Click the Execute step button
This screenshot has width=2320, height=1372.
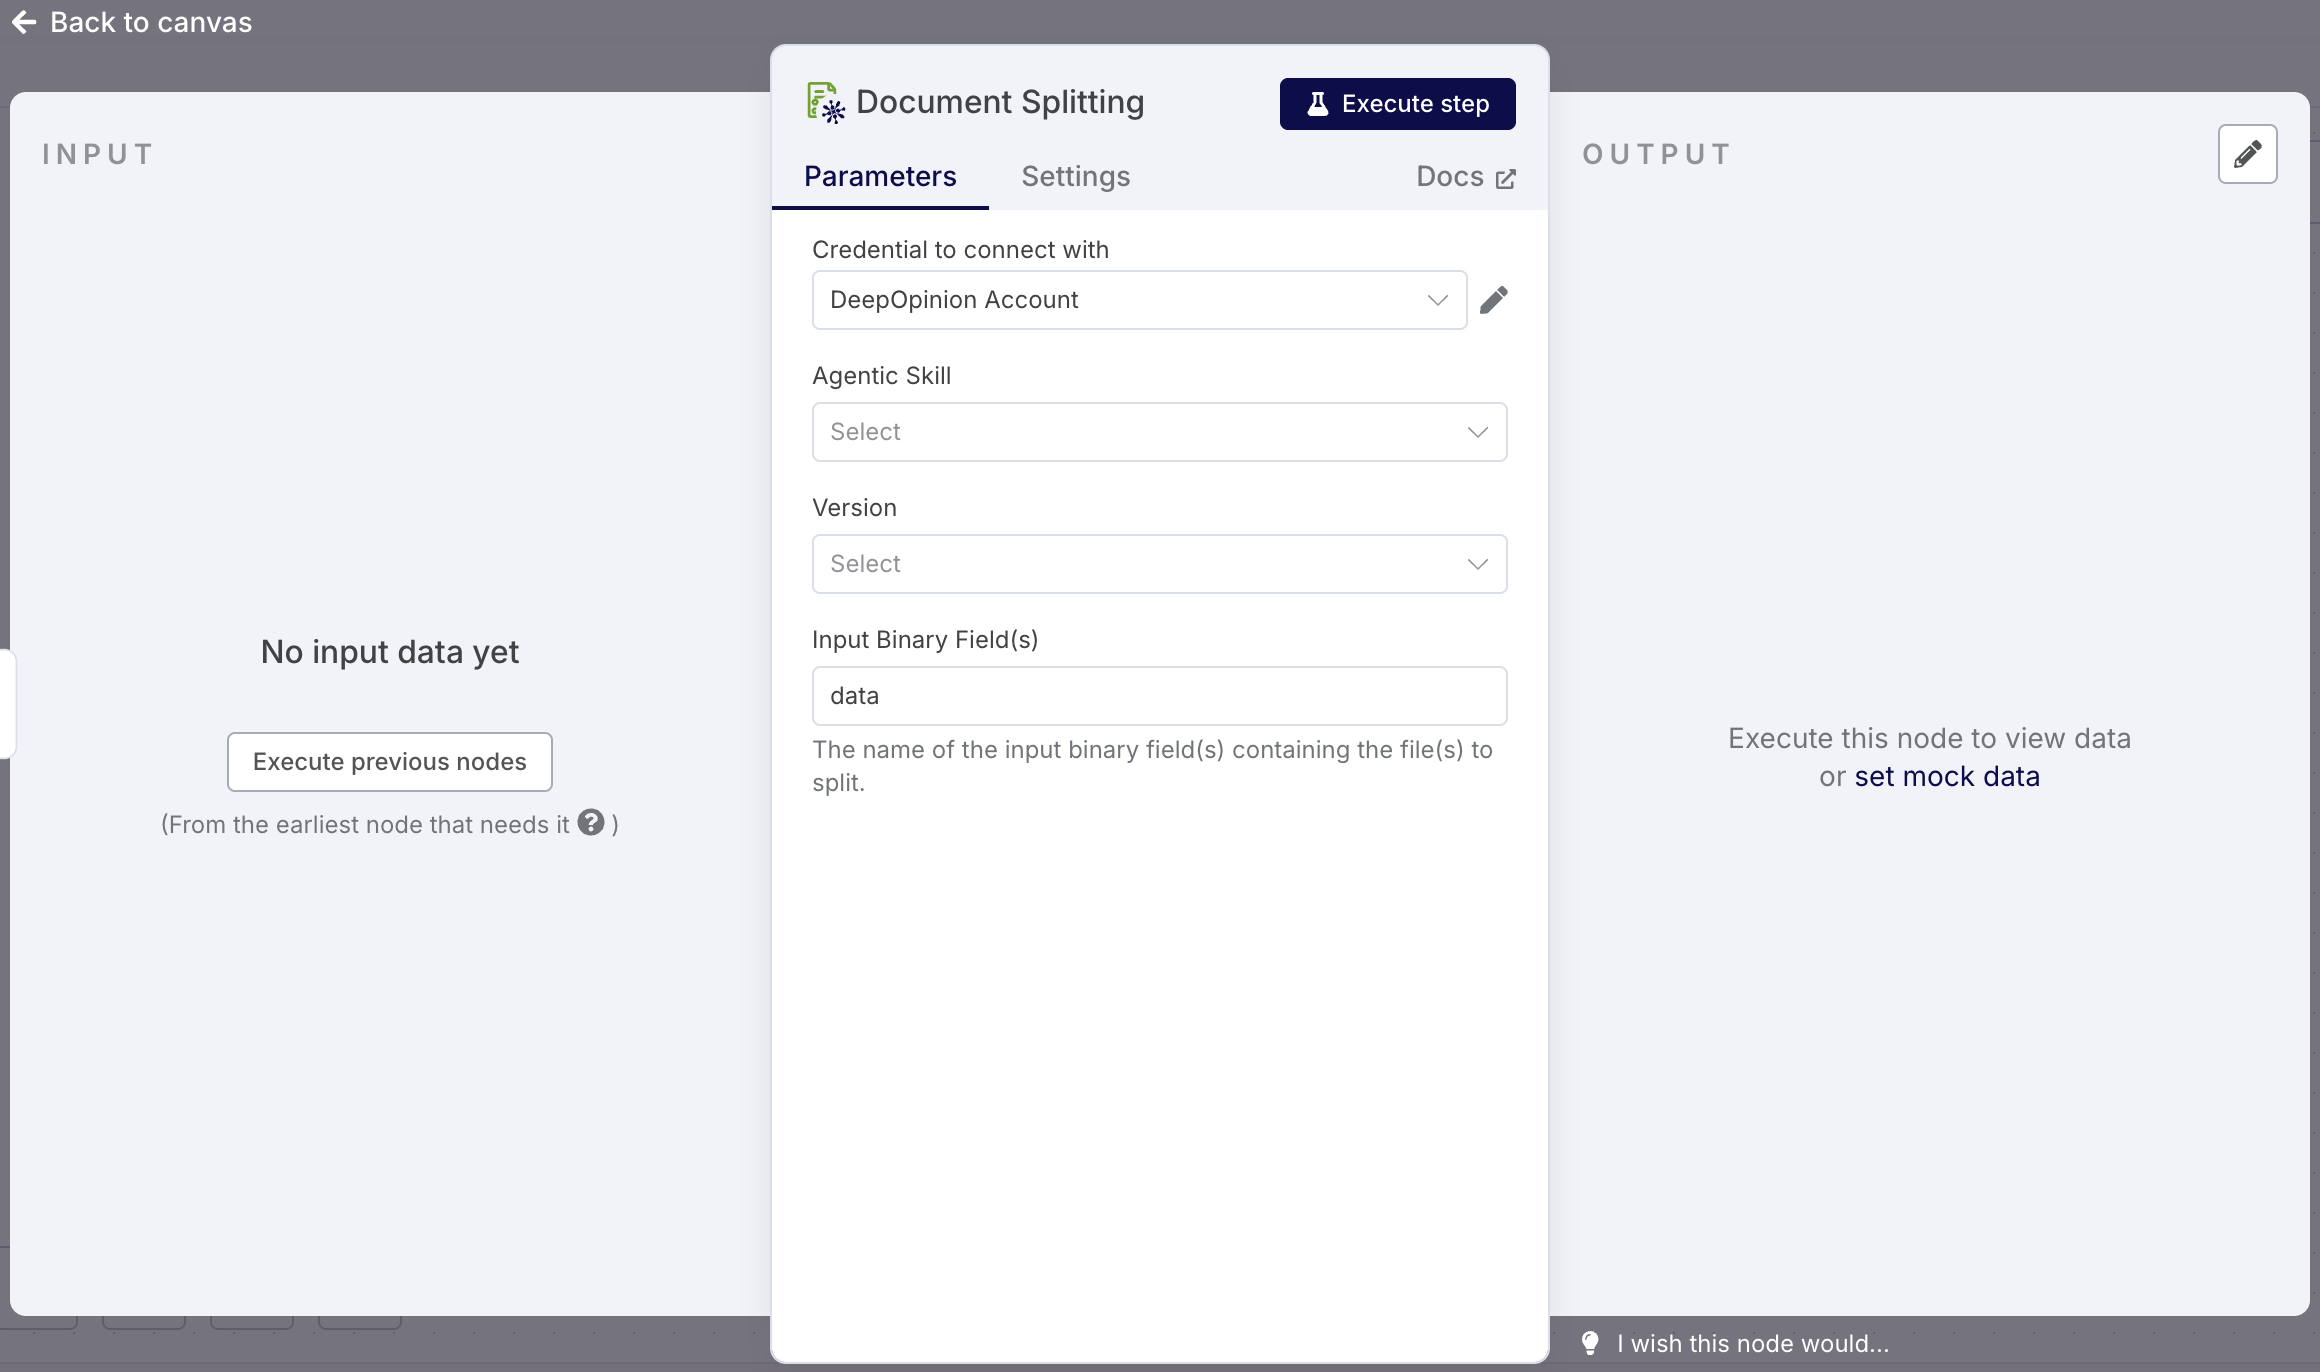click(1397, 104)
